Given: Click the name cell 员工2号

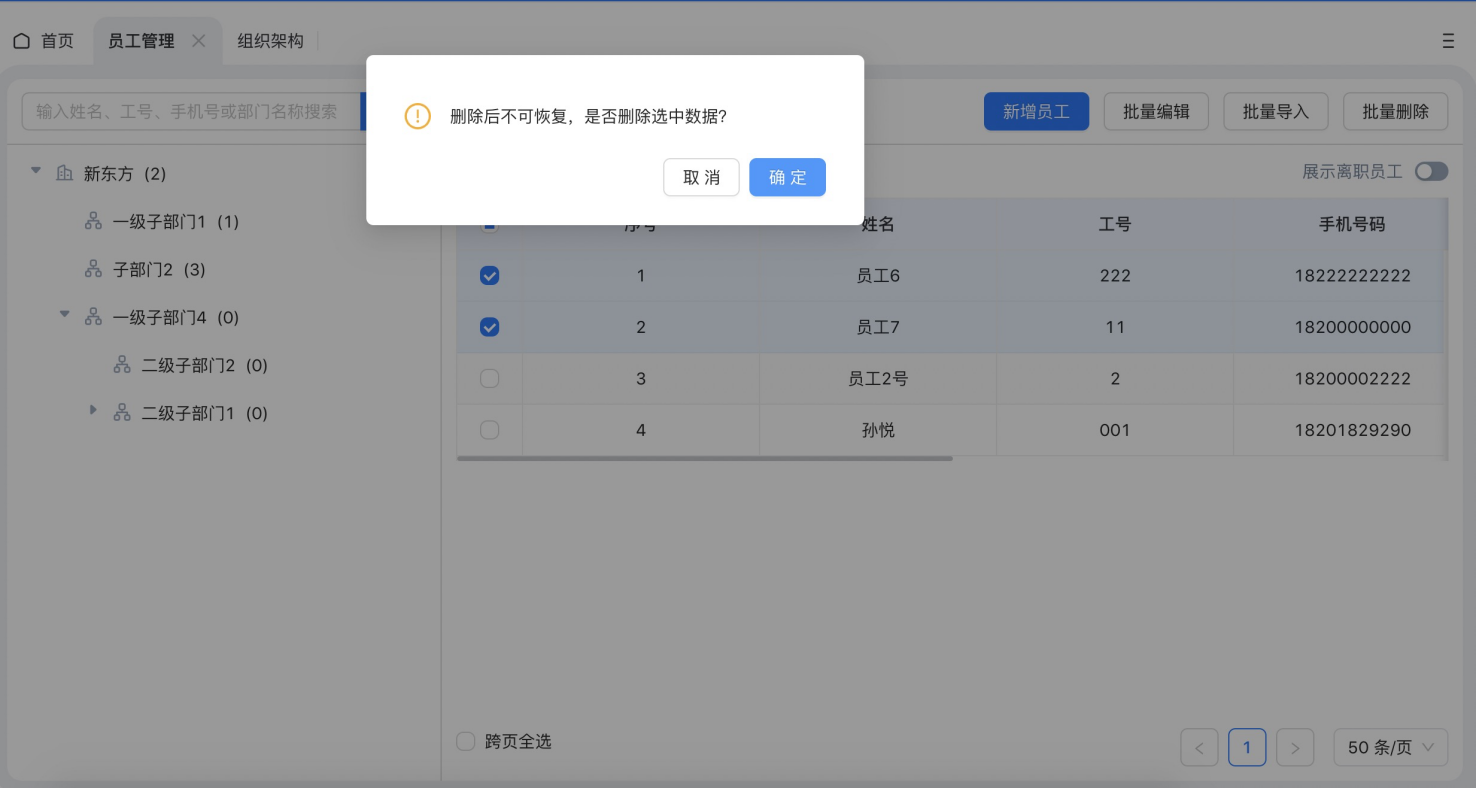Looking at the screenshot, I should pos(878,378).
